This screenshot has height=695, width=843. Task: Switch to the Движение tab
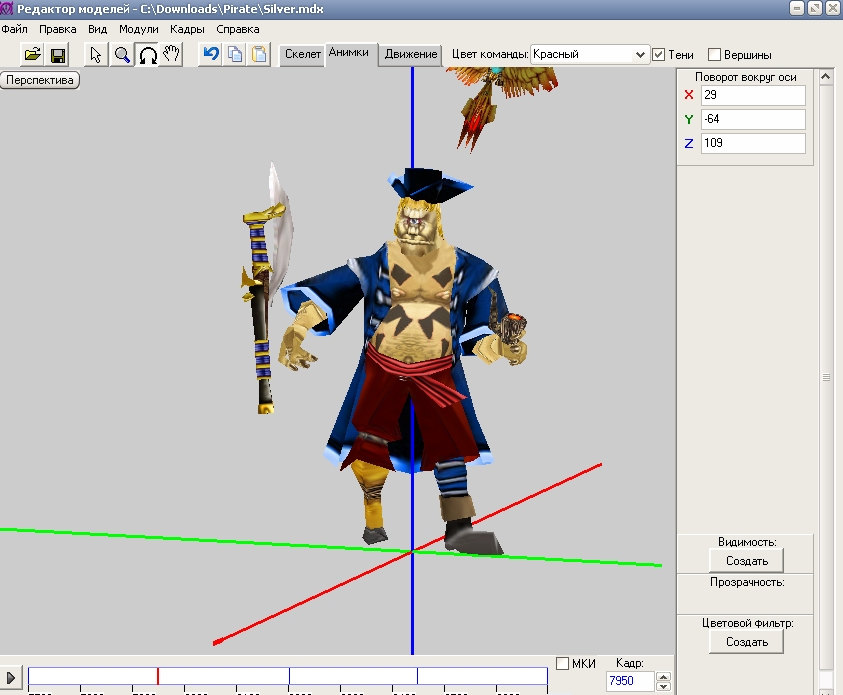tap(411, 54)
